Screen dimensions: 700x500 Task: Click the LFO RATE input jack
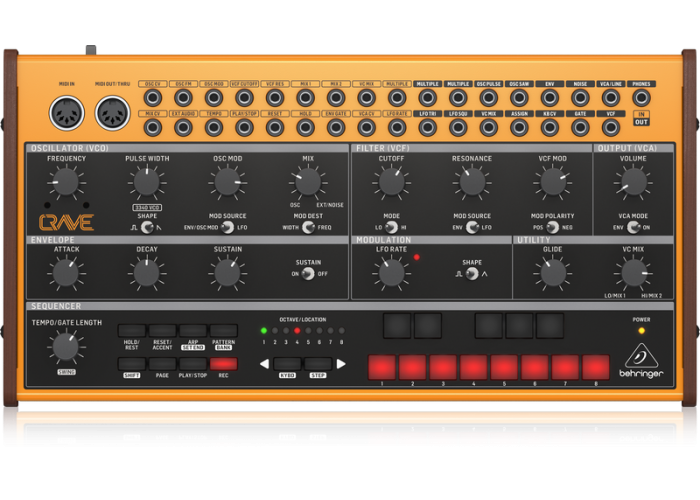pyautogui.click(x=397, y=127)
